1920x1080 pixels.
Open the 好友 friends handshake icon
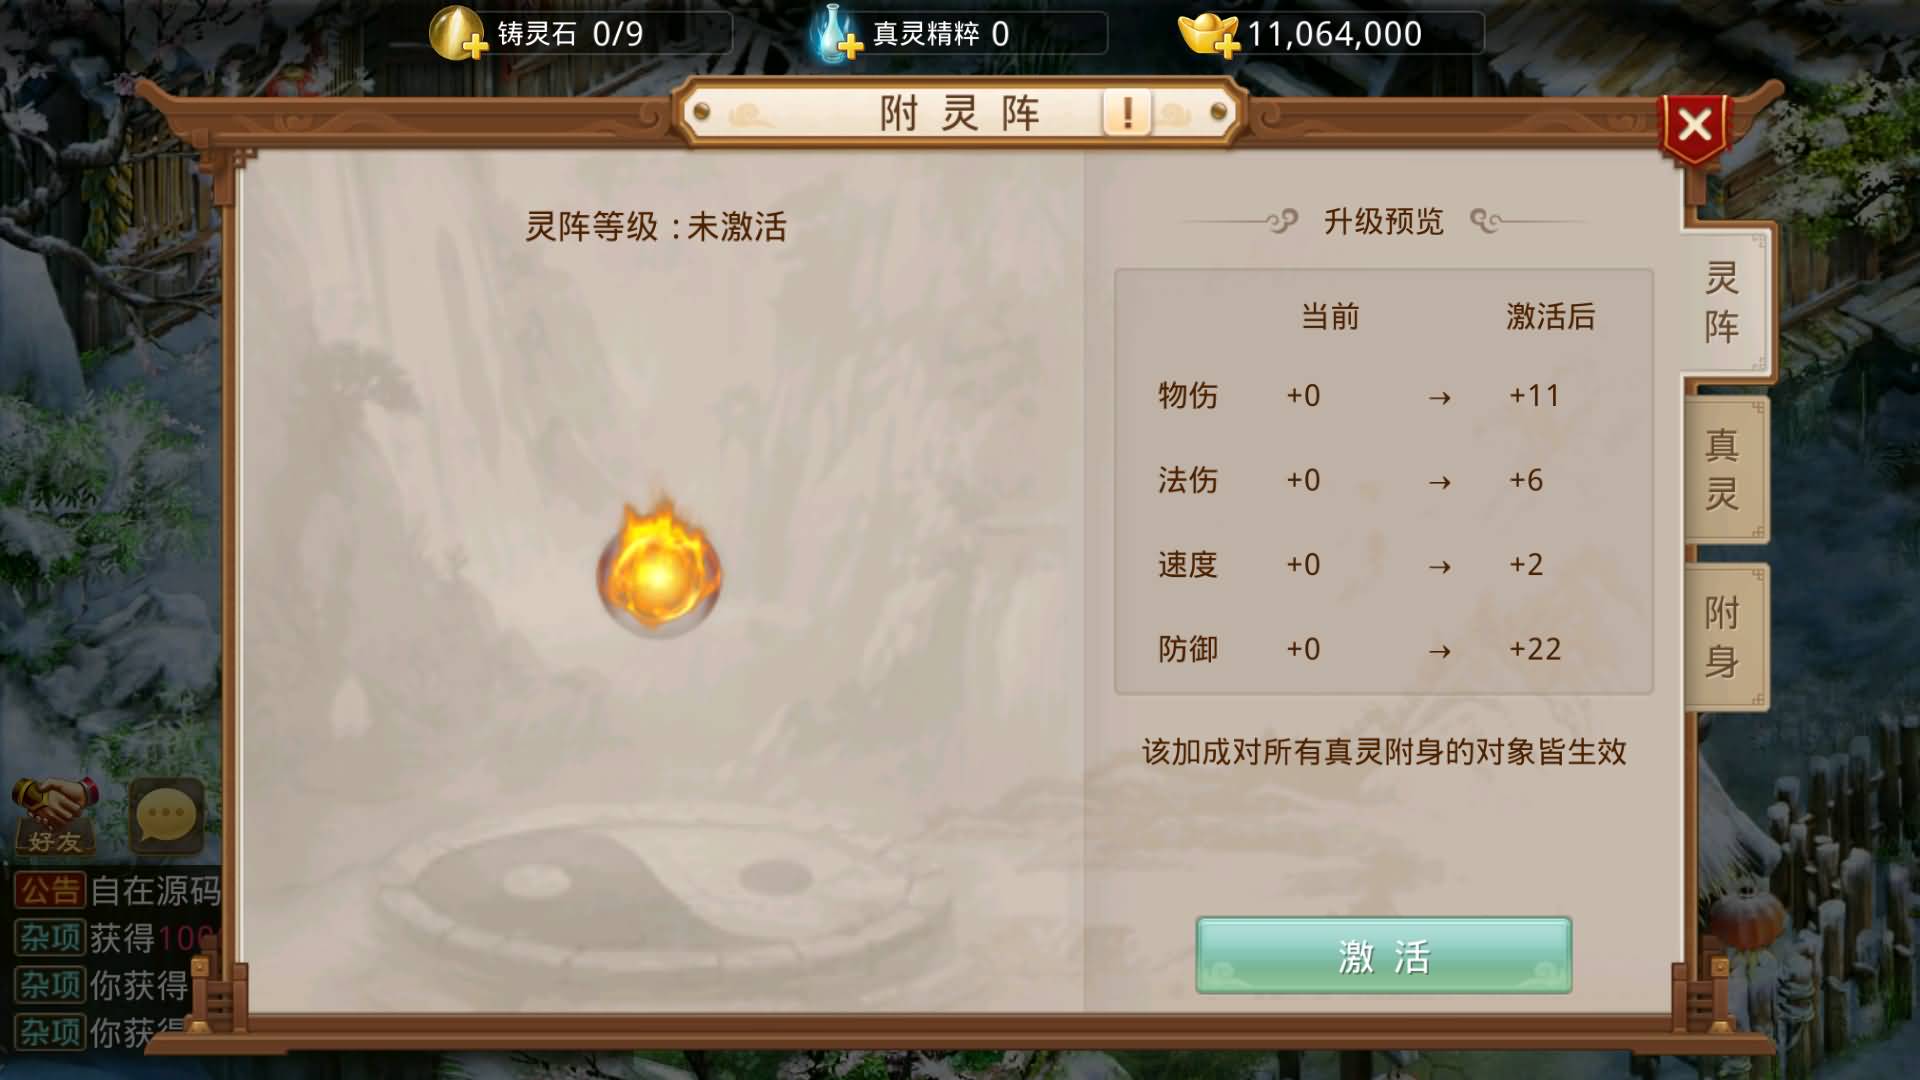pyautogui.click(x=55, y=817)
